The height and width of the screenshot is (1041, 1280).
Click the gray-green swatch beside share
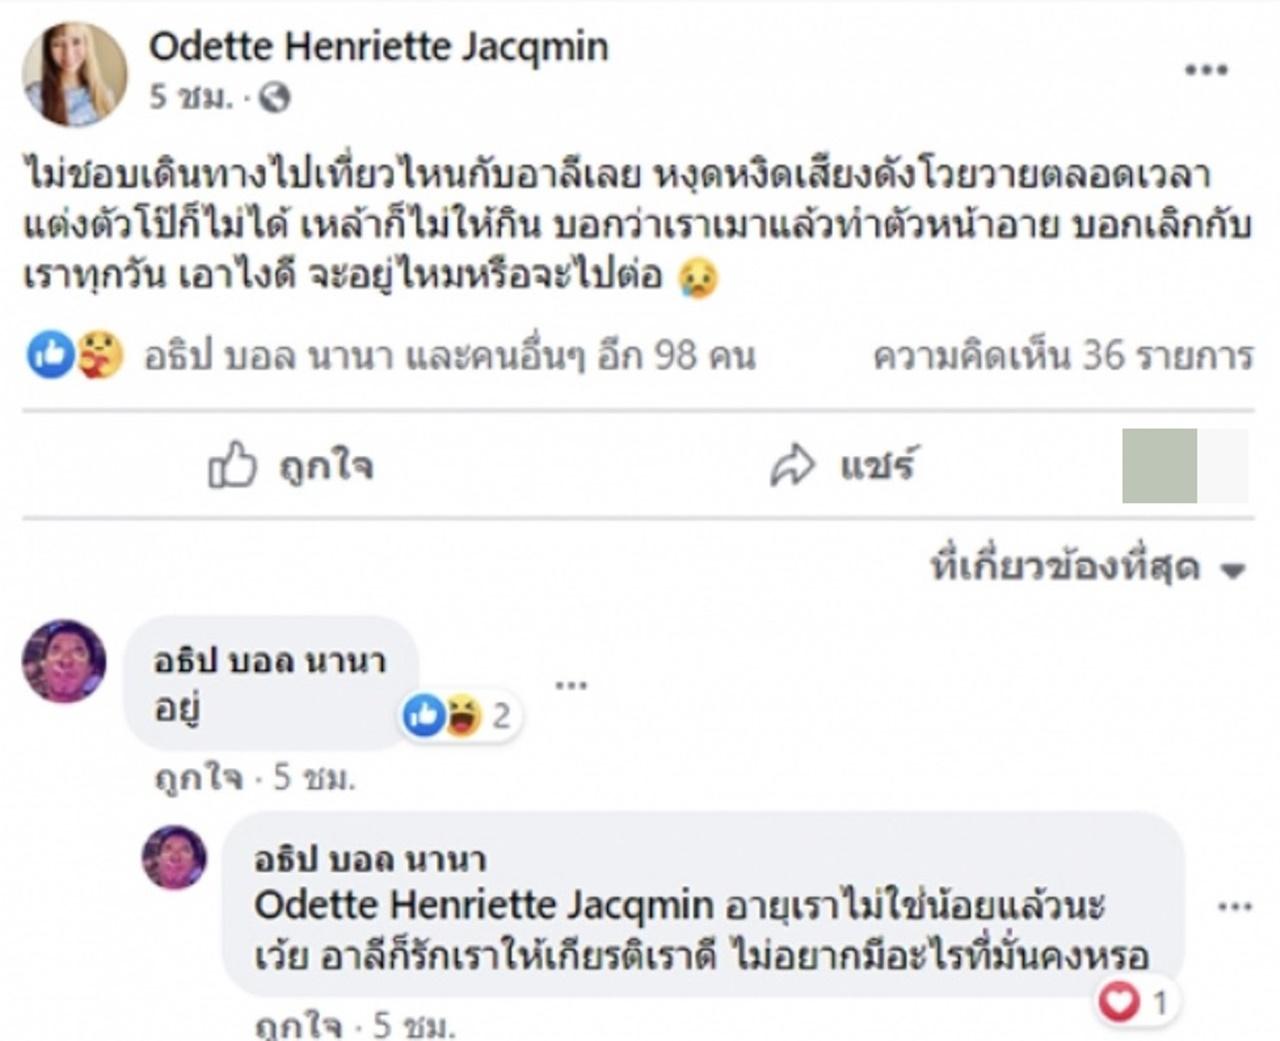pyautogui.click(x=1159, y=466)
